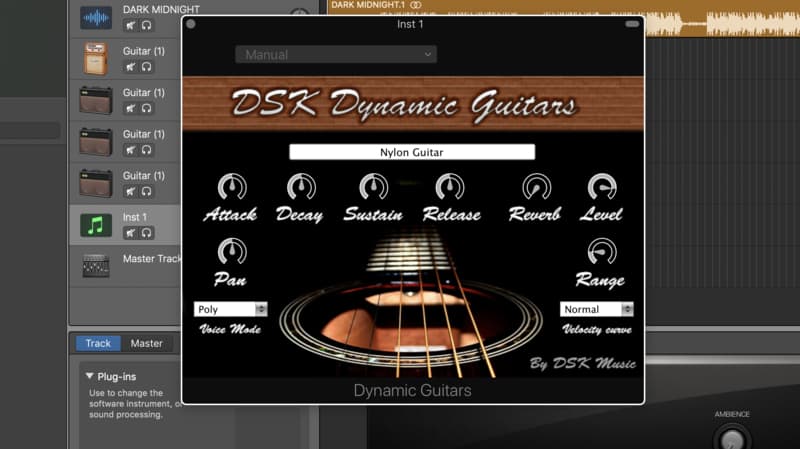Click the Voice Mode stepper arrows

coord(261,309)
